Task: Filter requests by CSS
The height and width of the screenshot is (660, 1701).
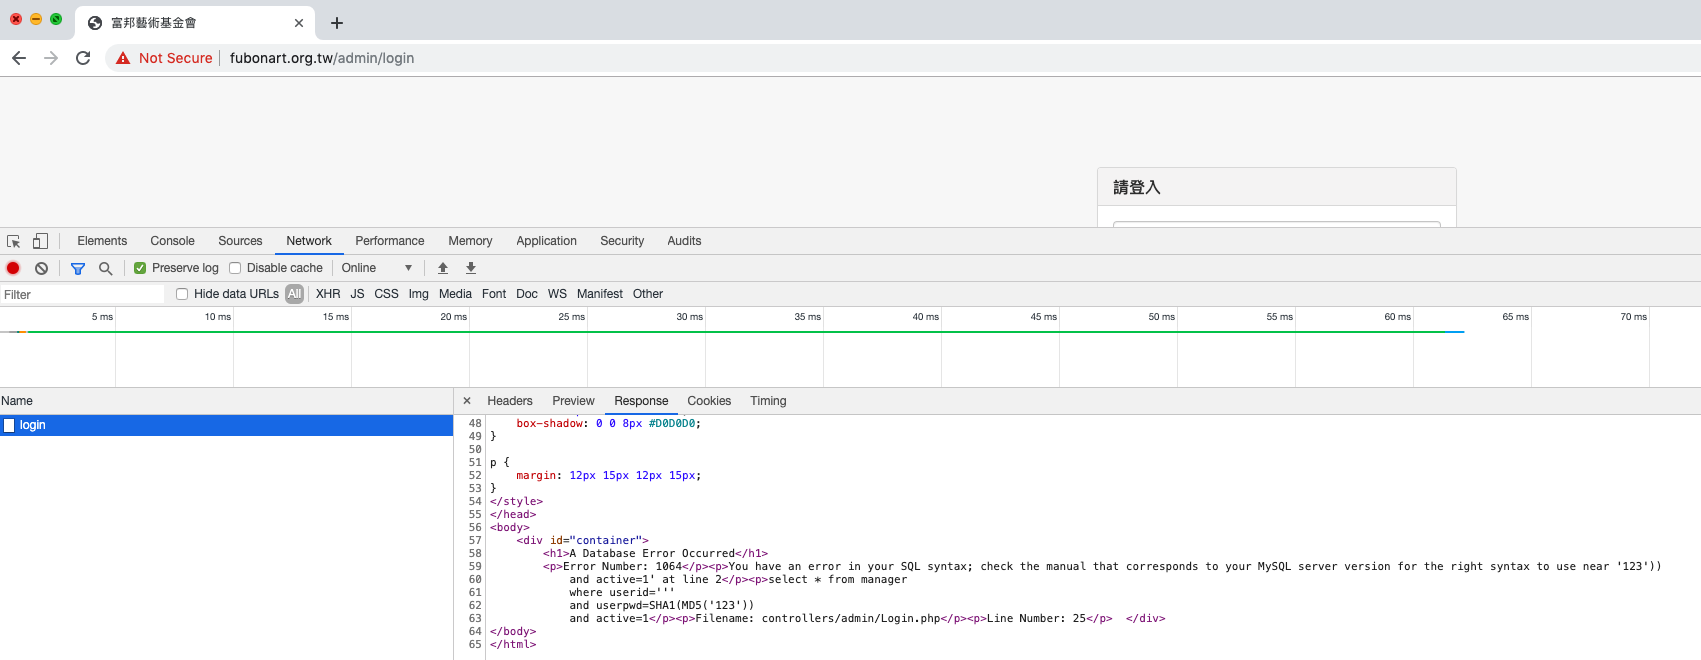Action: 386,294
